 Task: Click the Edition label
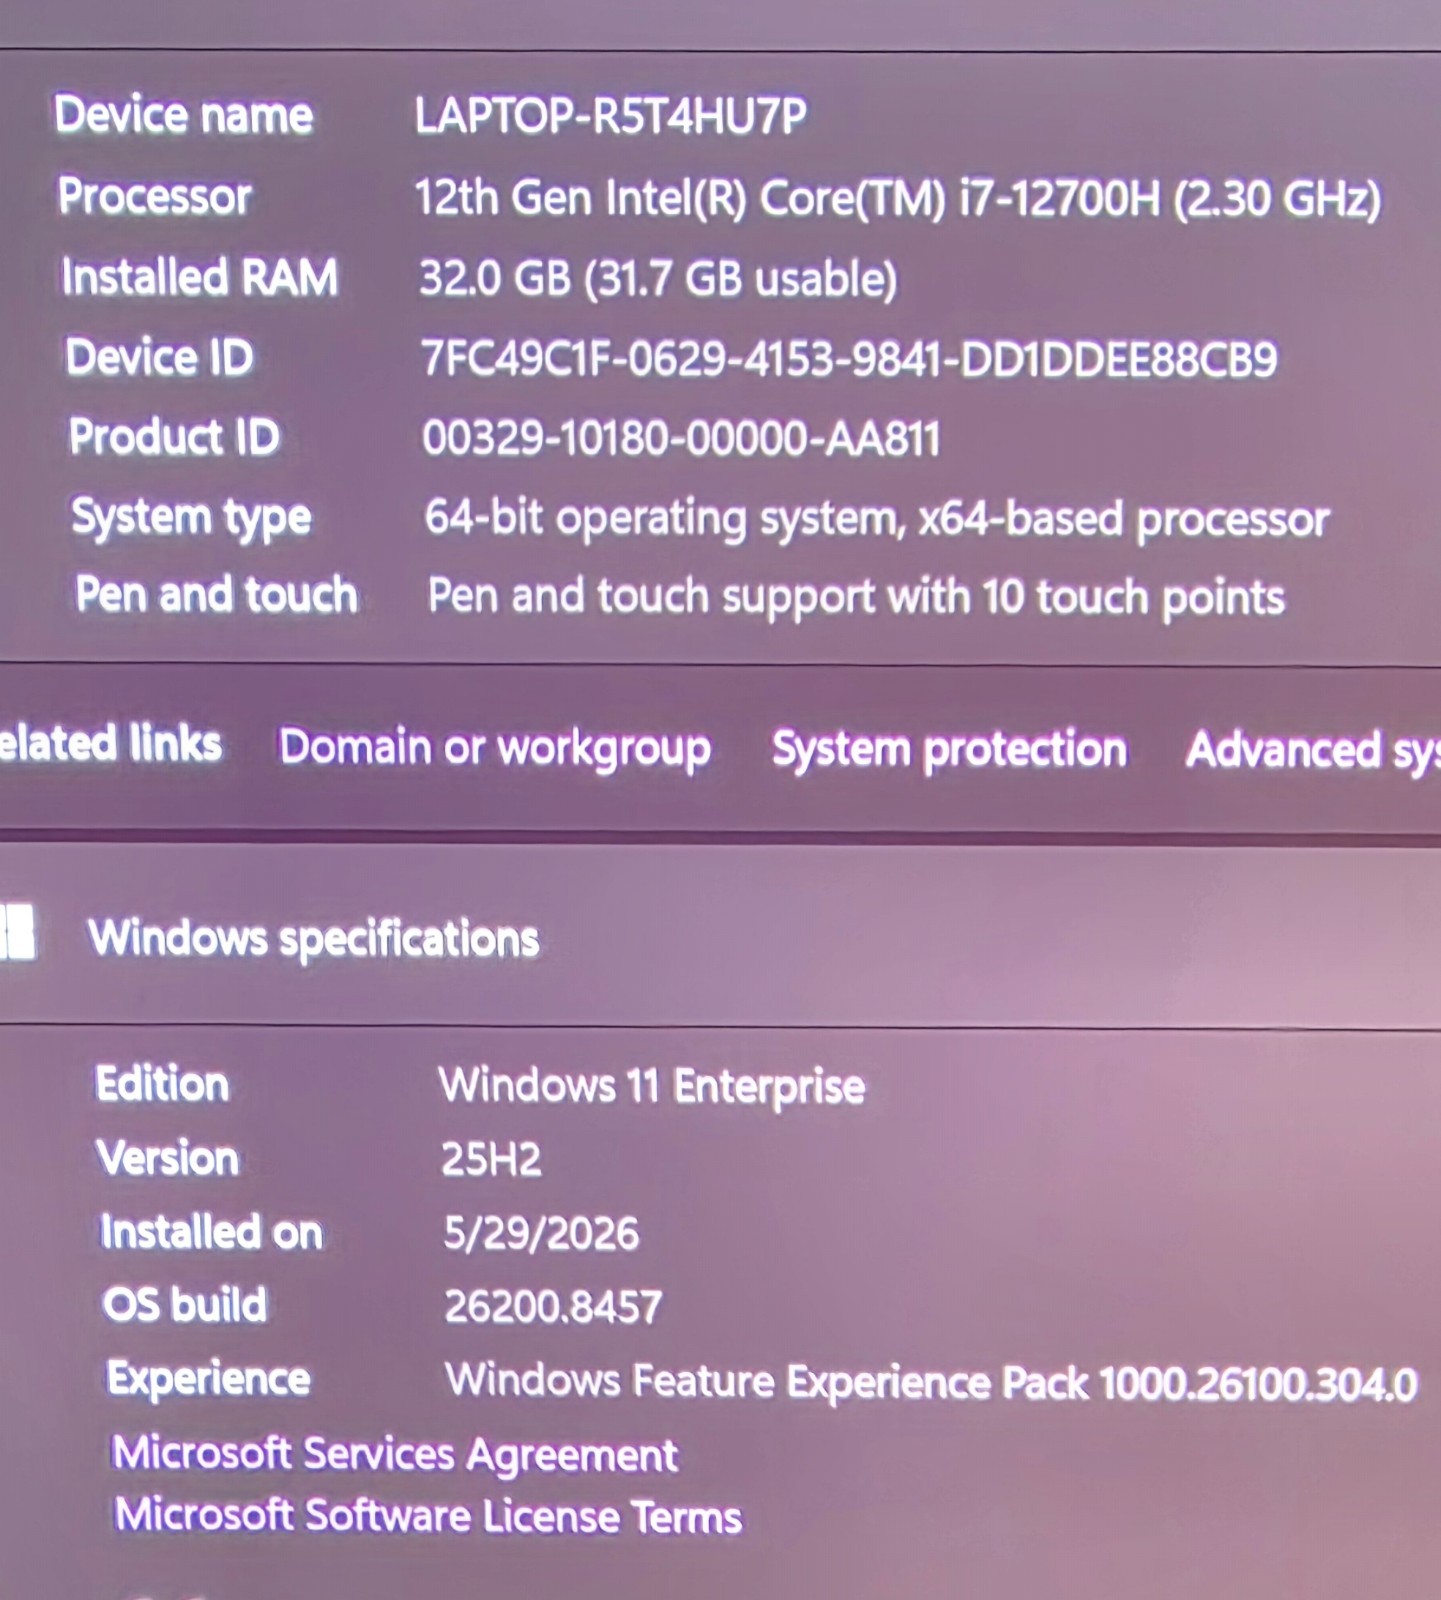162,1083
